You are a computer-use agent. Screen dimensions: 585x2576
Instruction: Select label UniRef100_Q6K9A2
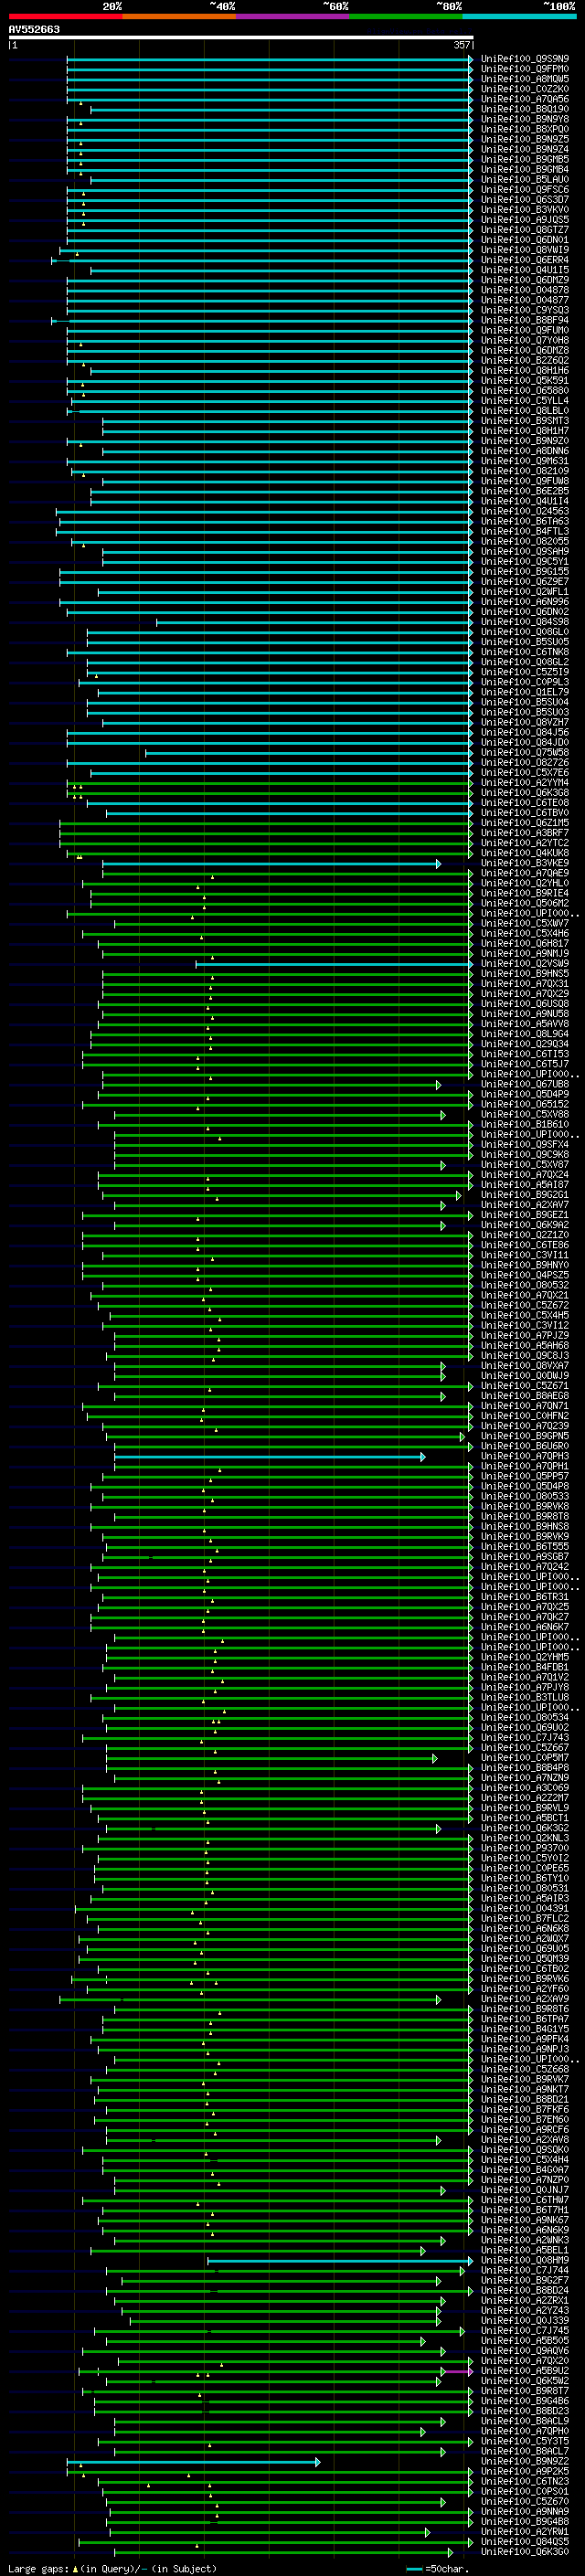point(525,1225)
